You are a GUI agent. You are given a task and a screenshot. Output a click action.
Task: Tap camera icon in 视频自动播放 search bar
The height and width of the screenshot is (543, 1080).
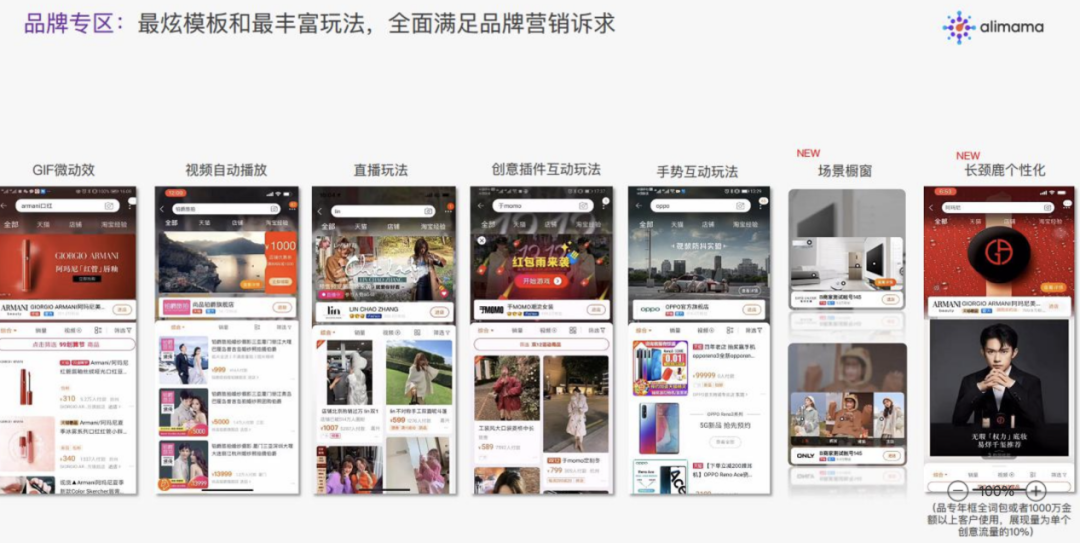(x=274, y=209)
